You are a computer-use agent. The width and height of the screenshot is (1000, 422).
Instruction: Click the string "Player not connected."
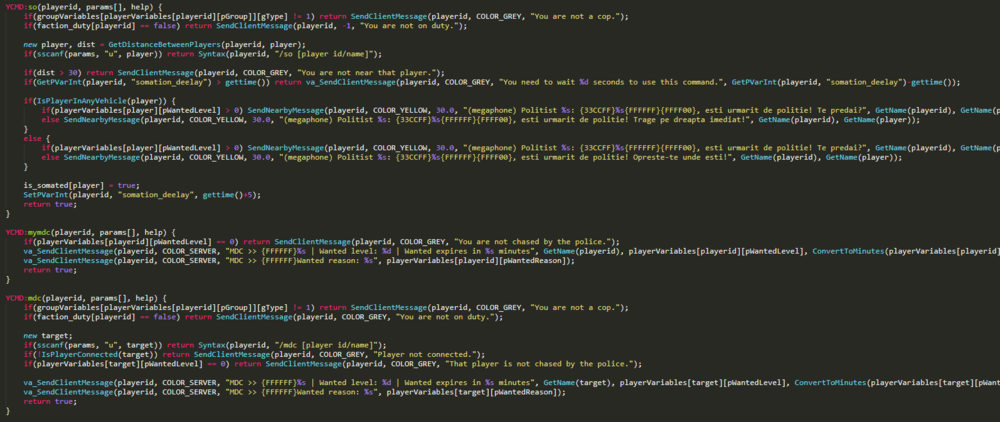pos(426,354)
